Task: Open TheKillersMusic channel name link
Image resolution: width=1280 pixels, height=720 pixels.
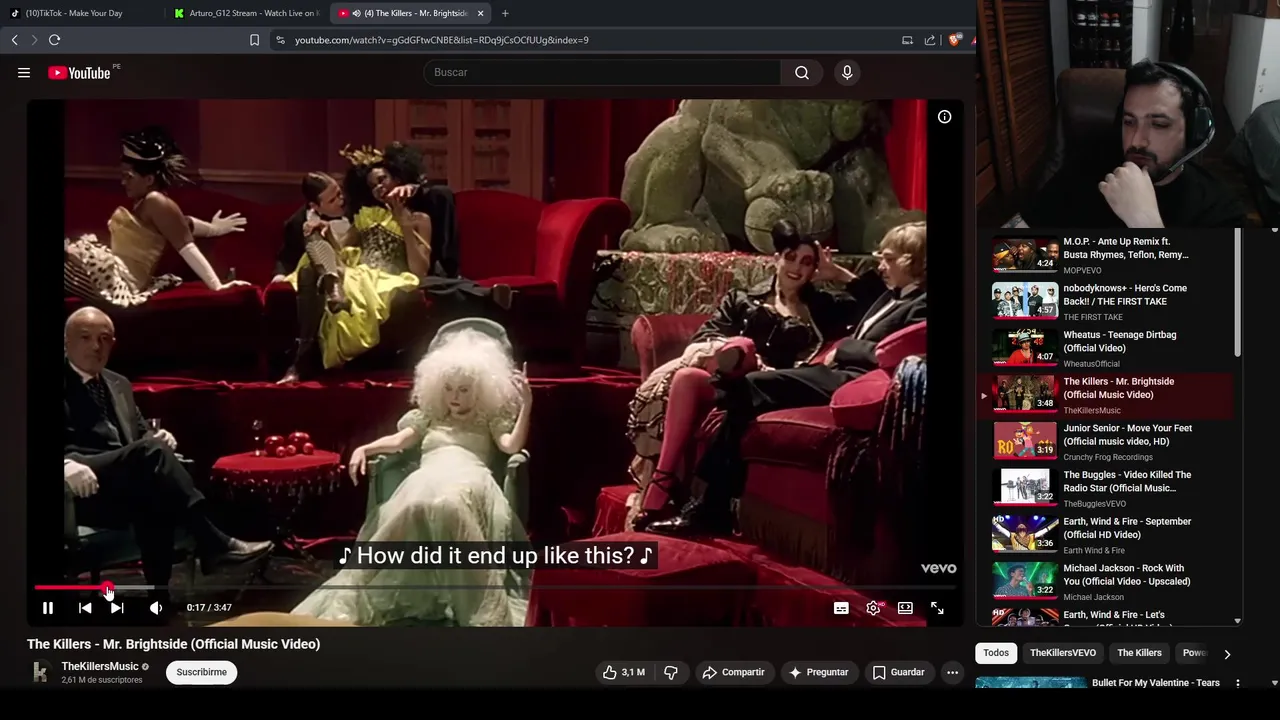Action: 100,666
